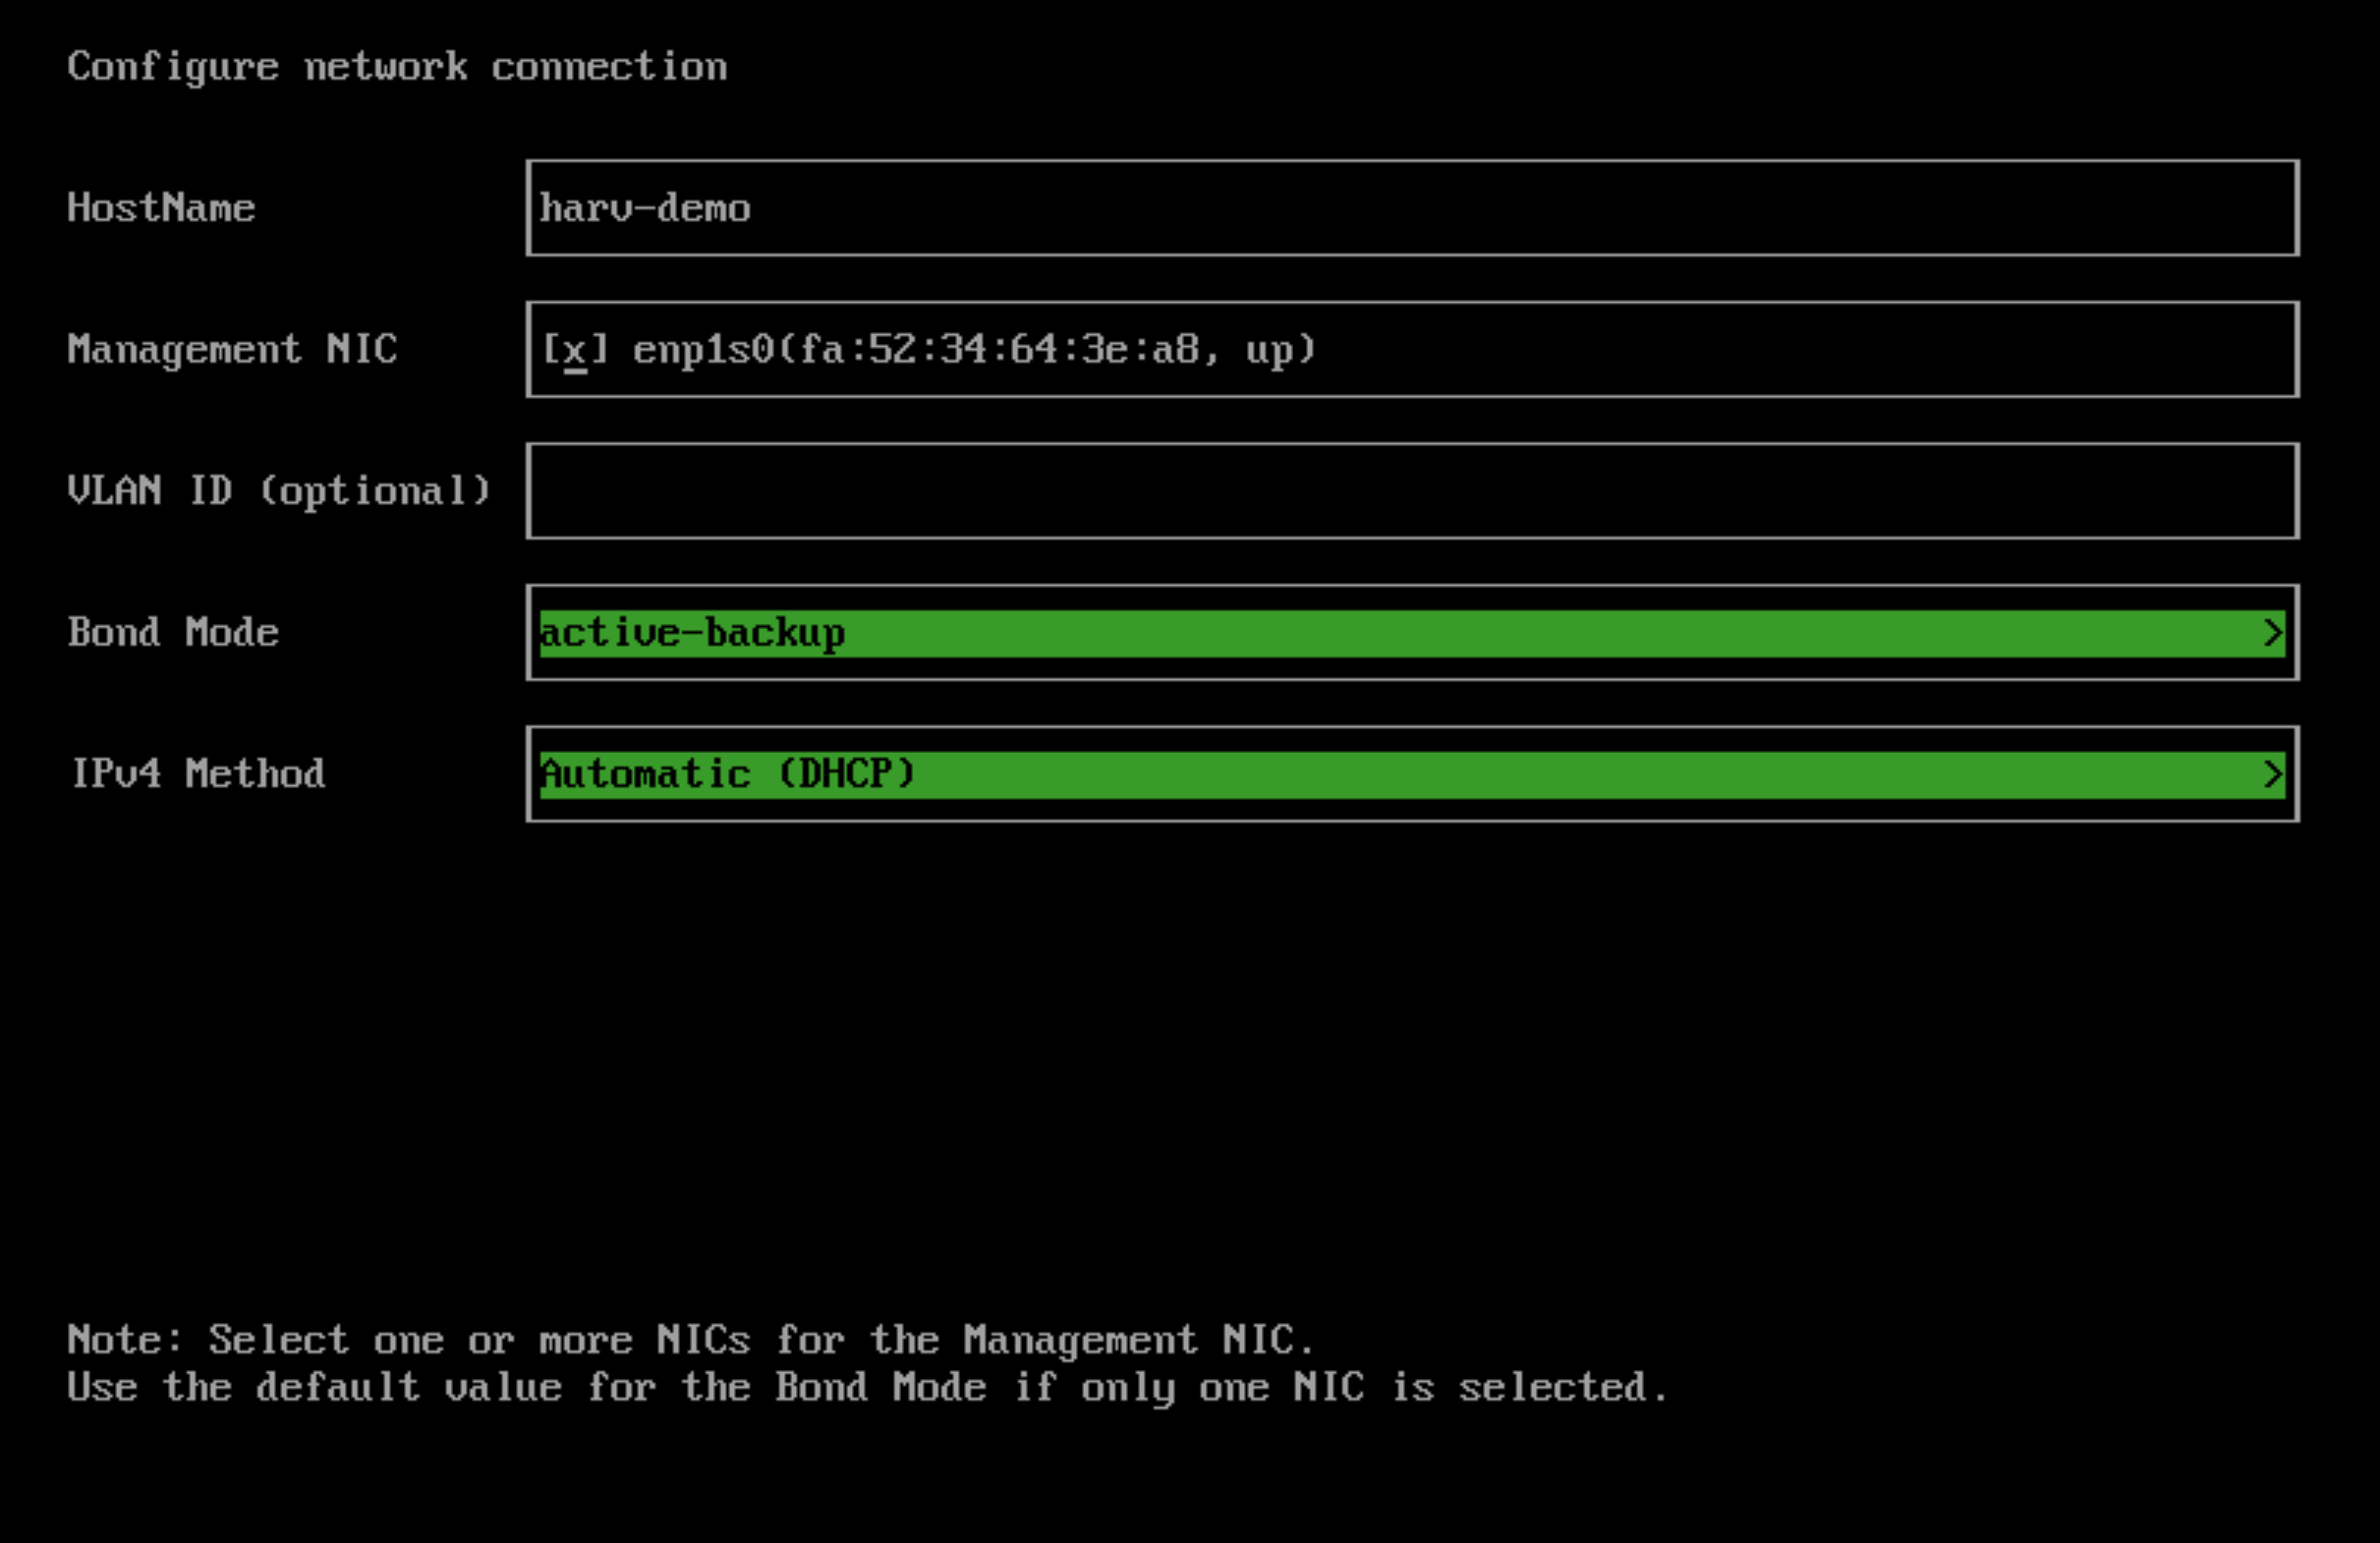
Task: Click the HostName label
Action: click(x=161, y=208)
